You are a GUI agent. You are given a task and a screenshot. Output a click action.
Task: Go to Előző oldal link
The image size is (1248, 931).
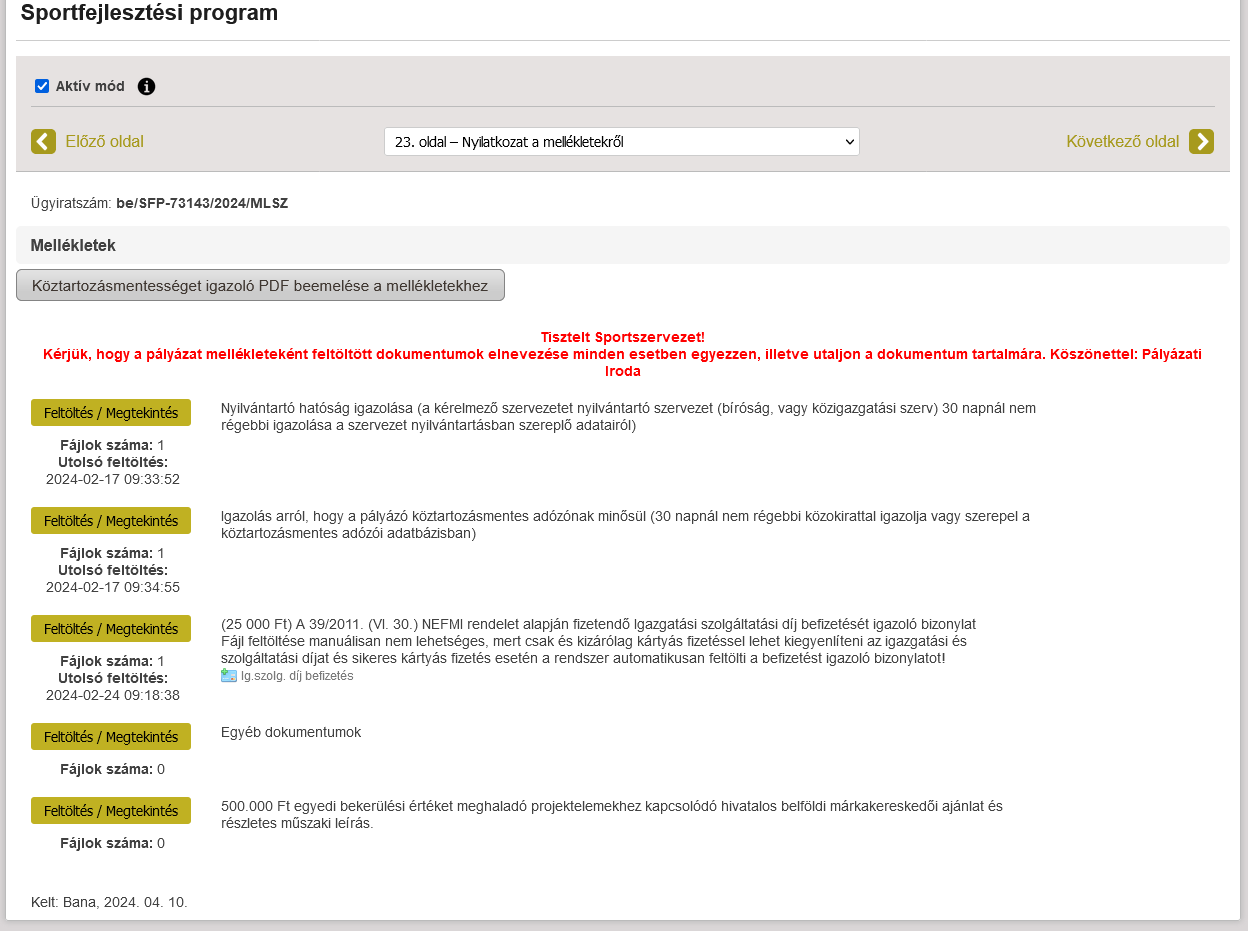pyautogui.click(x=104, y=141)
